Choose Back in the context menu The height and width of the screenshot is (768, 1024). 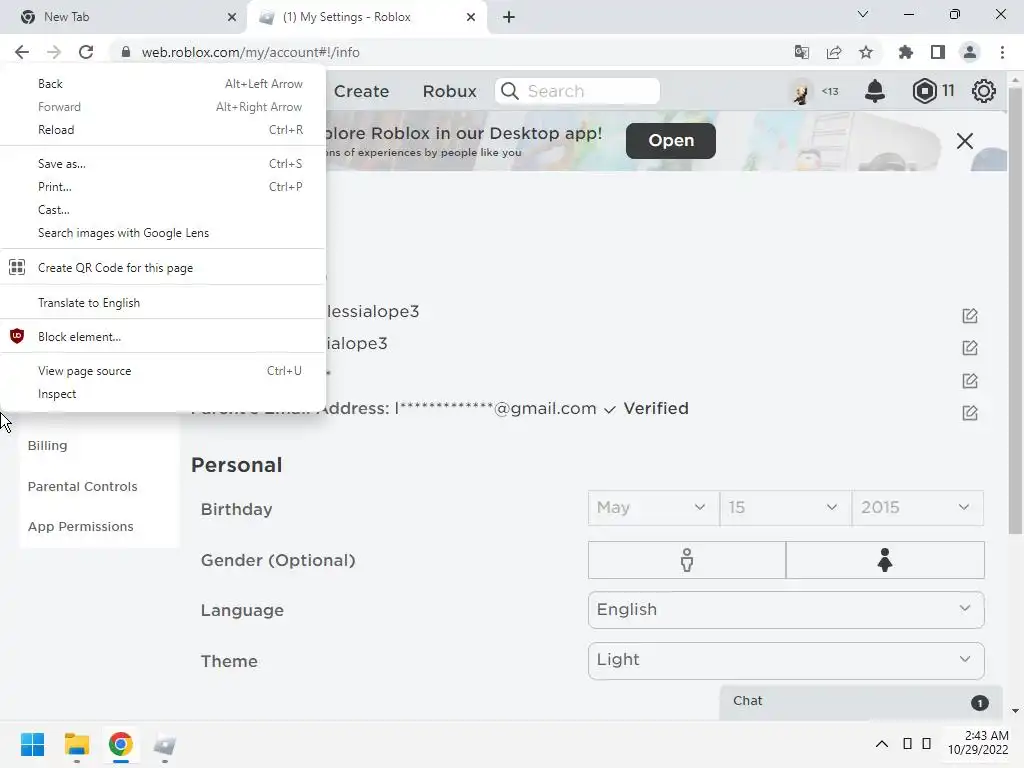[x=163, y=84]
